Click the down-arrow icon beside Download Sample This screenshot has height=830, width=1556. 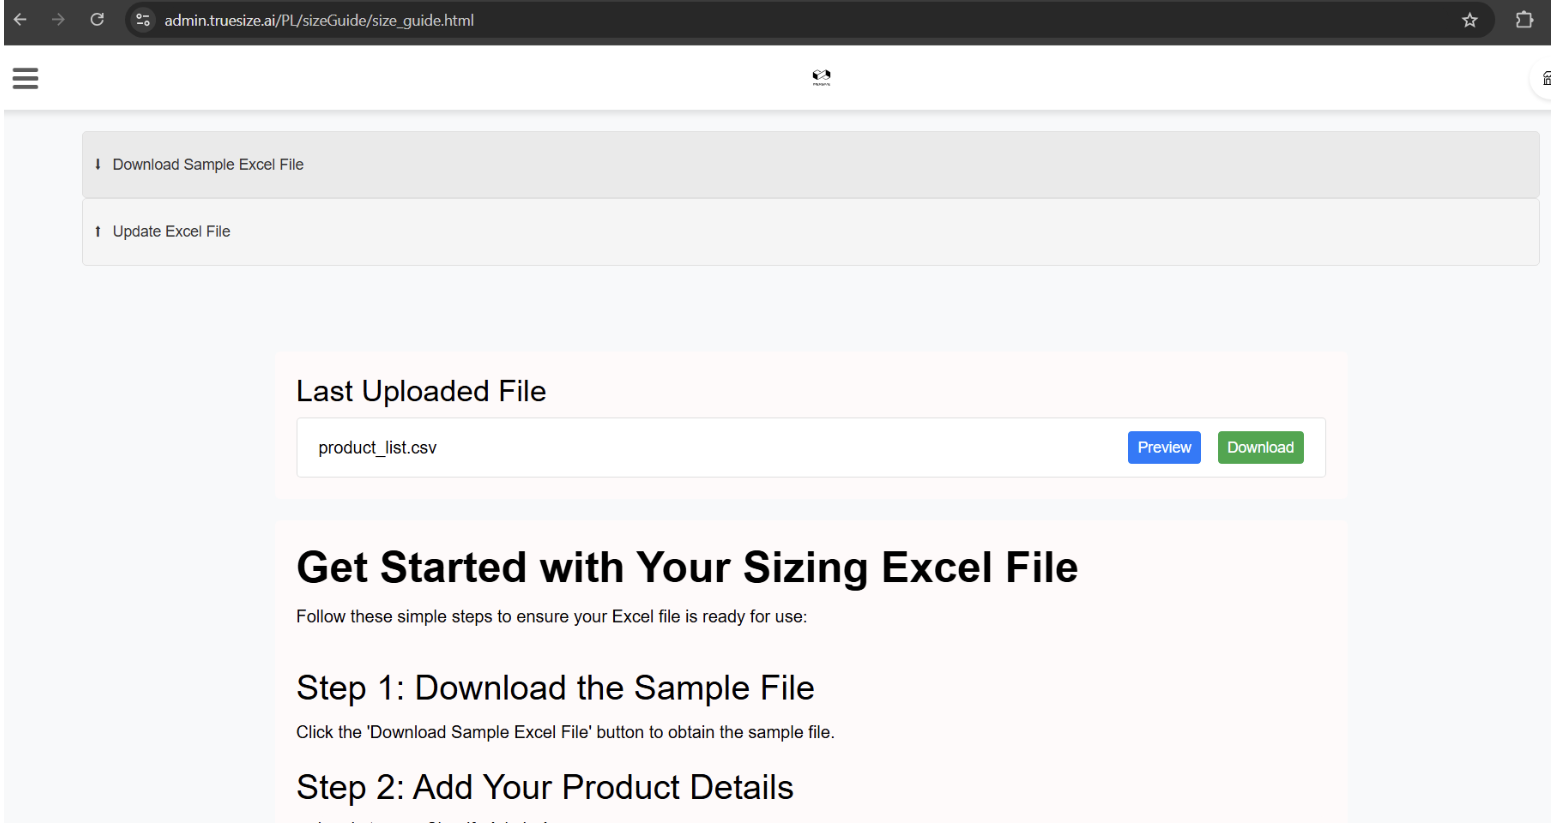tap(98, 164)
